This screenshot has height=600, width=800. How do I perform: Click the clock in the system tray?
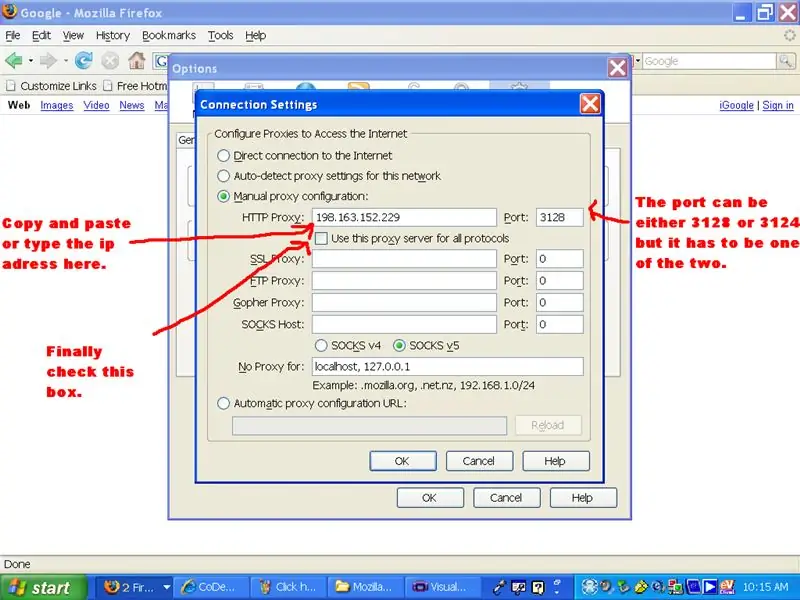765,587
